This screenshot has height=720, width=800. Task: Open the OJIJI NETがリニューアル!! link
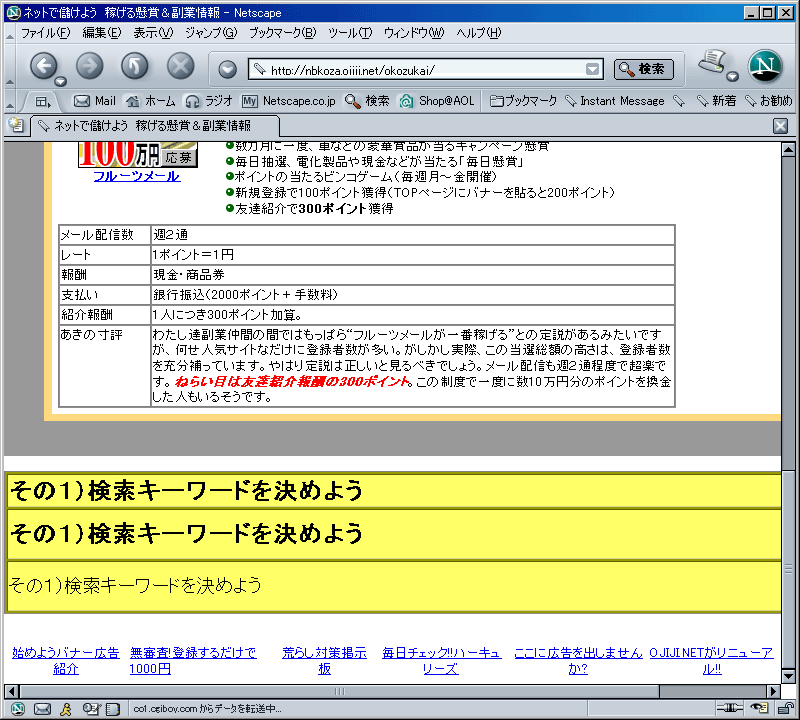tap(711, 660)
